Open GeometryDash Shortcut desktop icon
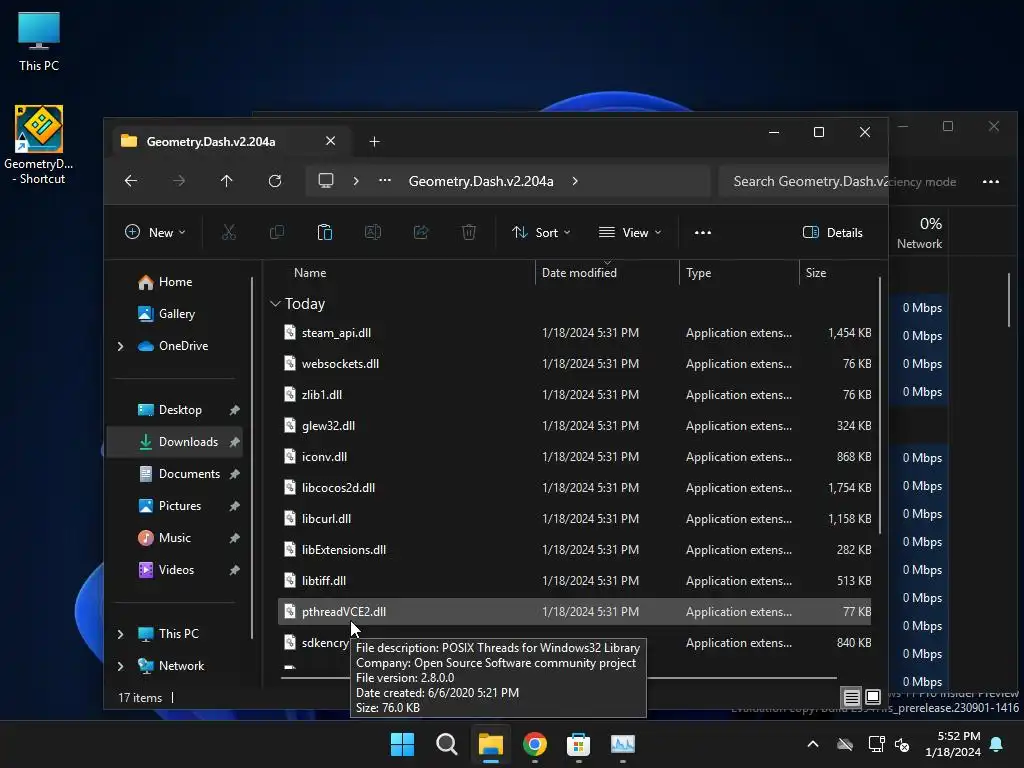Screen dimensions: 1024x768 (x=39, y=144)
